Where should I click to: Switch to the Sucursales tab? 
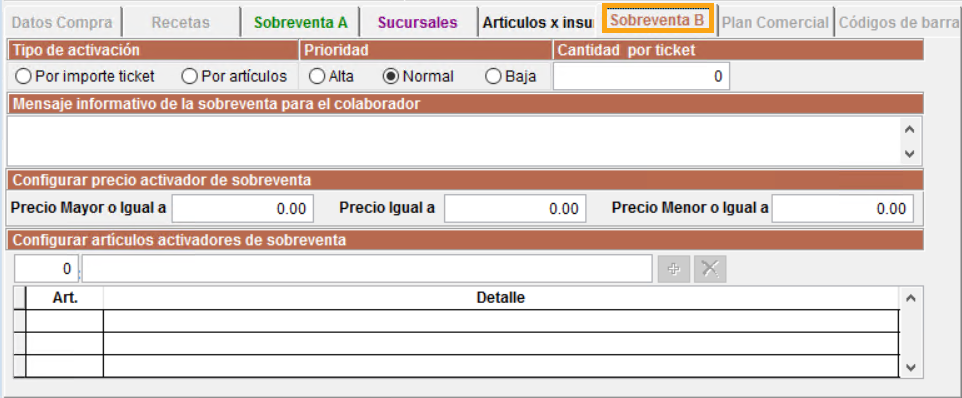click(x=418, y=23)
